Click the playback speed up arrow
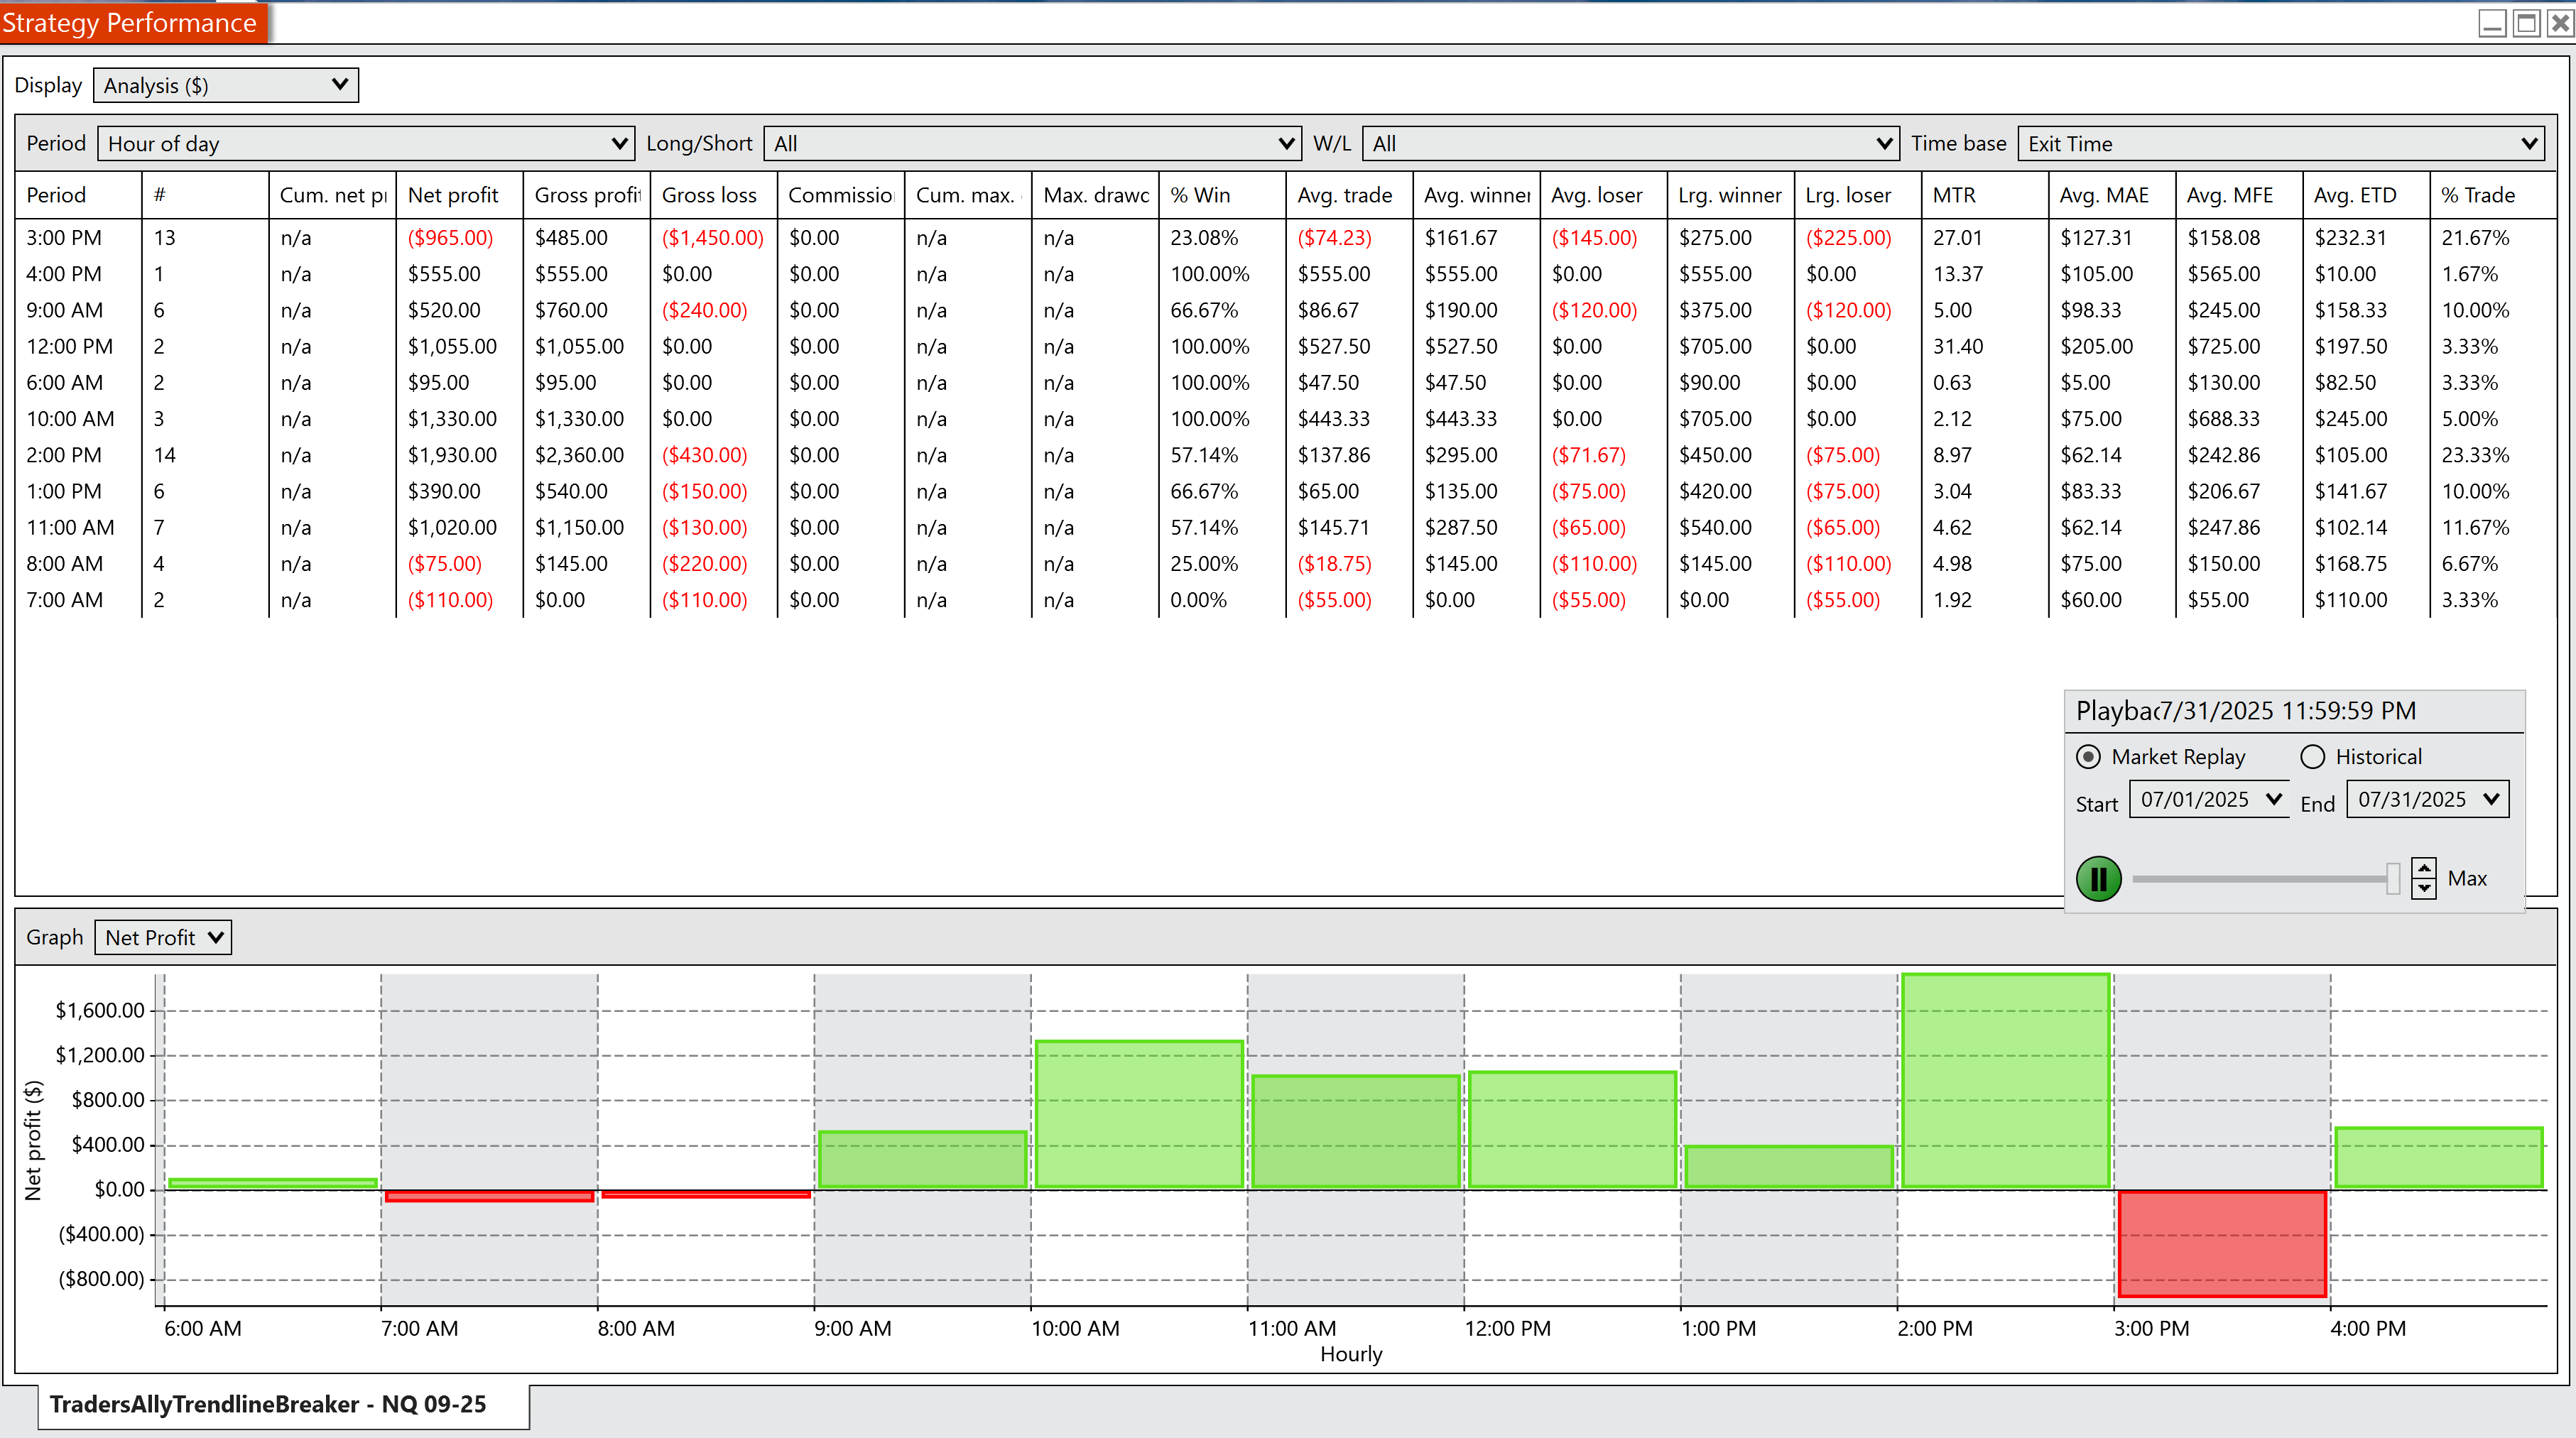The width and height of the screenshot is (2576, 1438). tap(2424, 868)
